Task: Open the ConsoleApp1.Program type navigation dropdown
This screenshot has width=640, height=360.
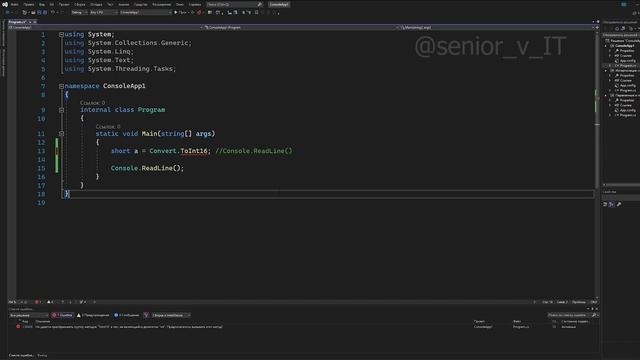Action: 301,27
